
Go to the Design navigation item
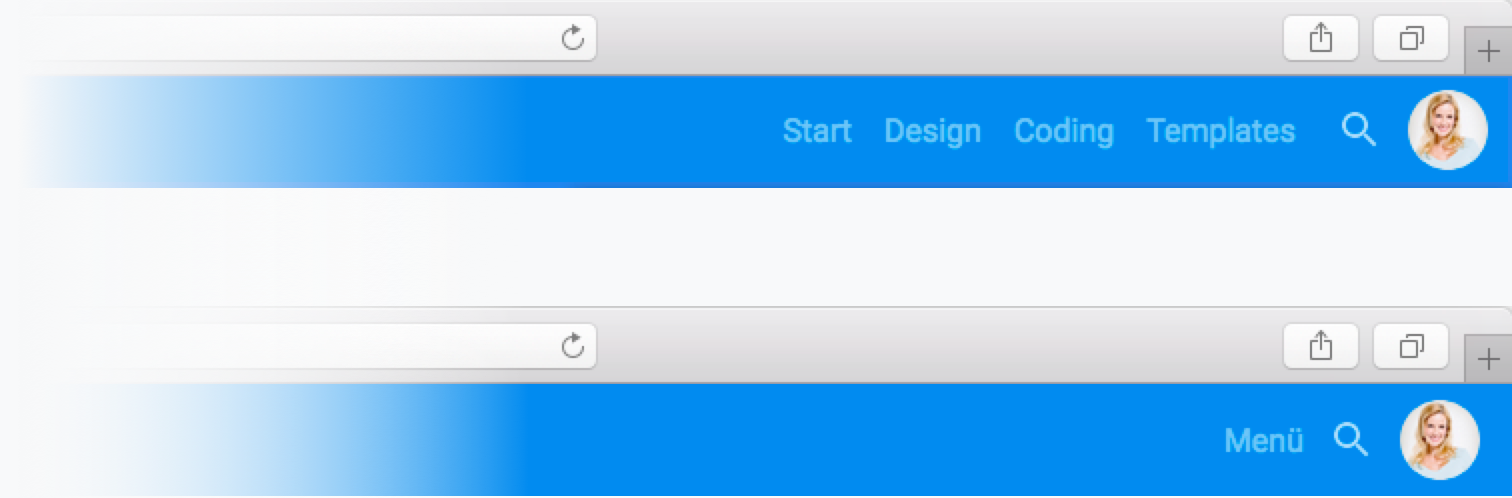(932, 131)
